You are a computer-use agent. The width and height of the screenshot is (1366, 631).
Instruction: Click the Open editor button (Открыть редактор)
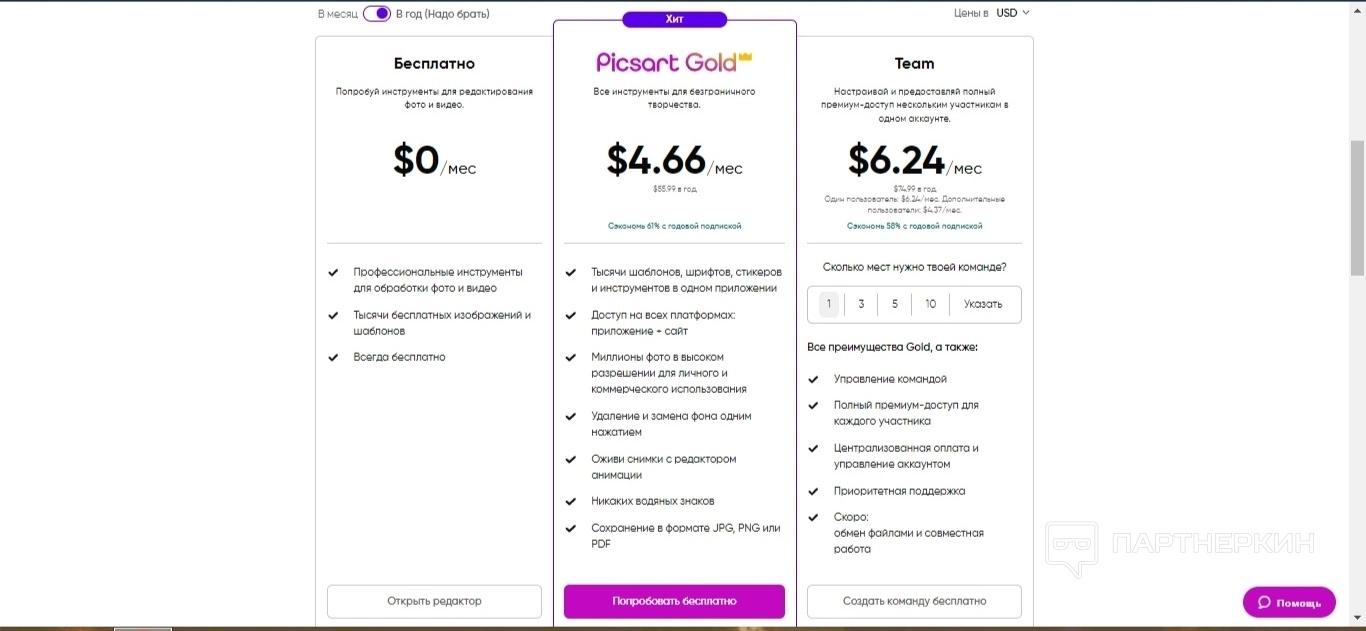tap(434, 601)
